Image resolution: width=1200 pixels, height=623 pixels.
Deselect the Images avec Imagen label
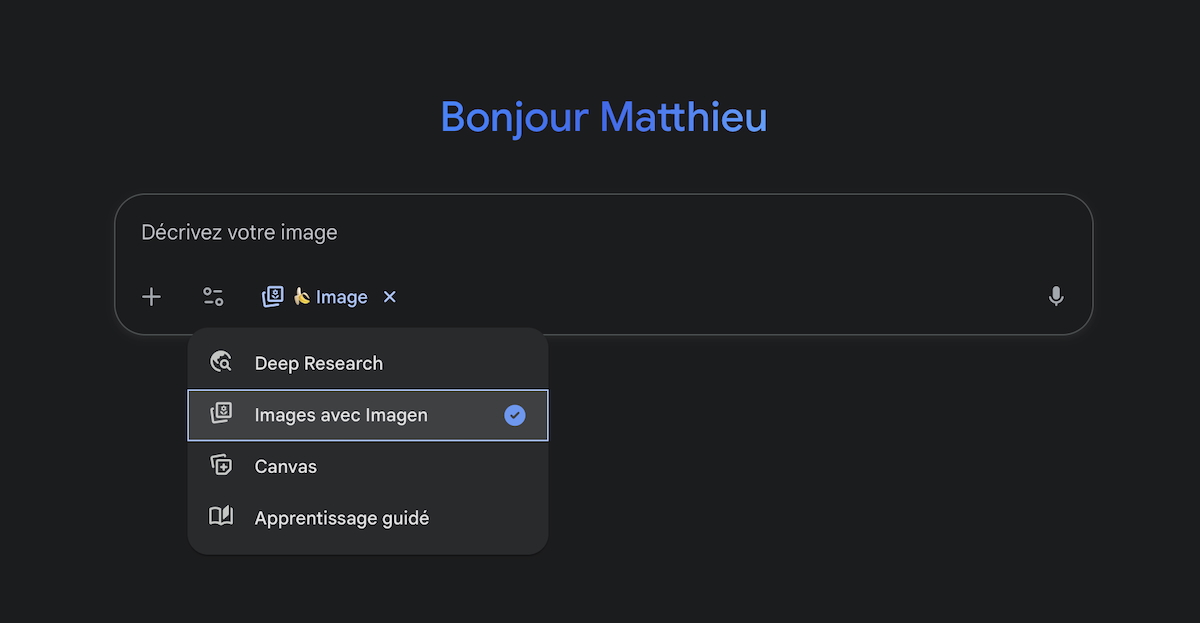tap(341, 415)
